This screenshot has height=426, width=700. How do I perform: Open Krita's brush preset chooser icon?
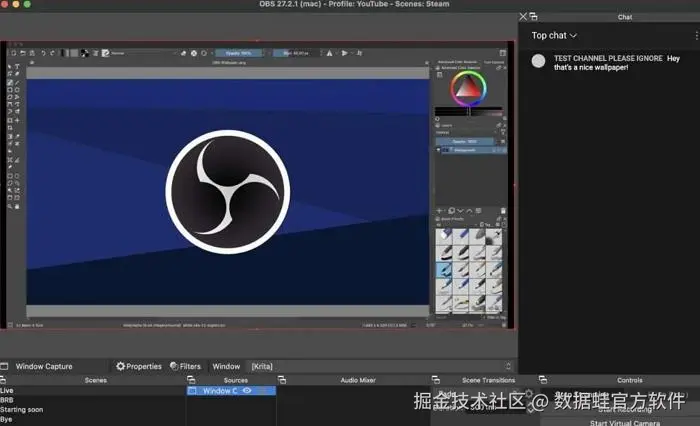pos(105,53)
